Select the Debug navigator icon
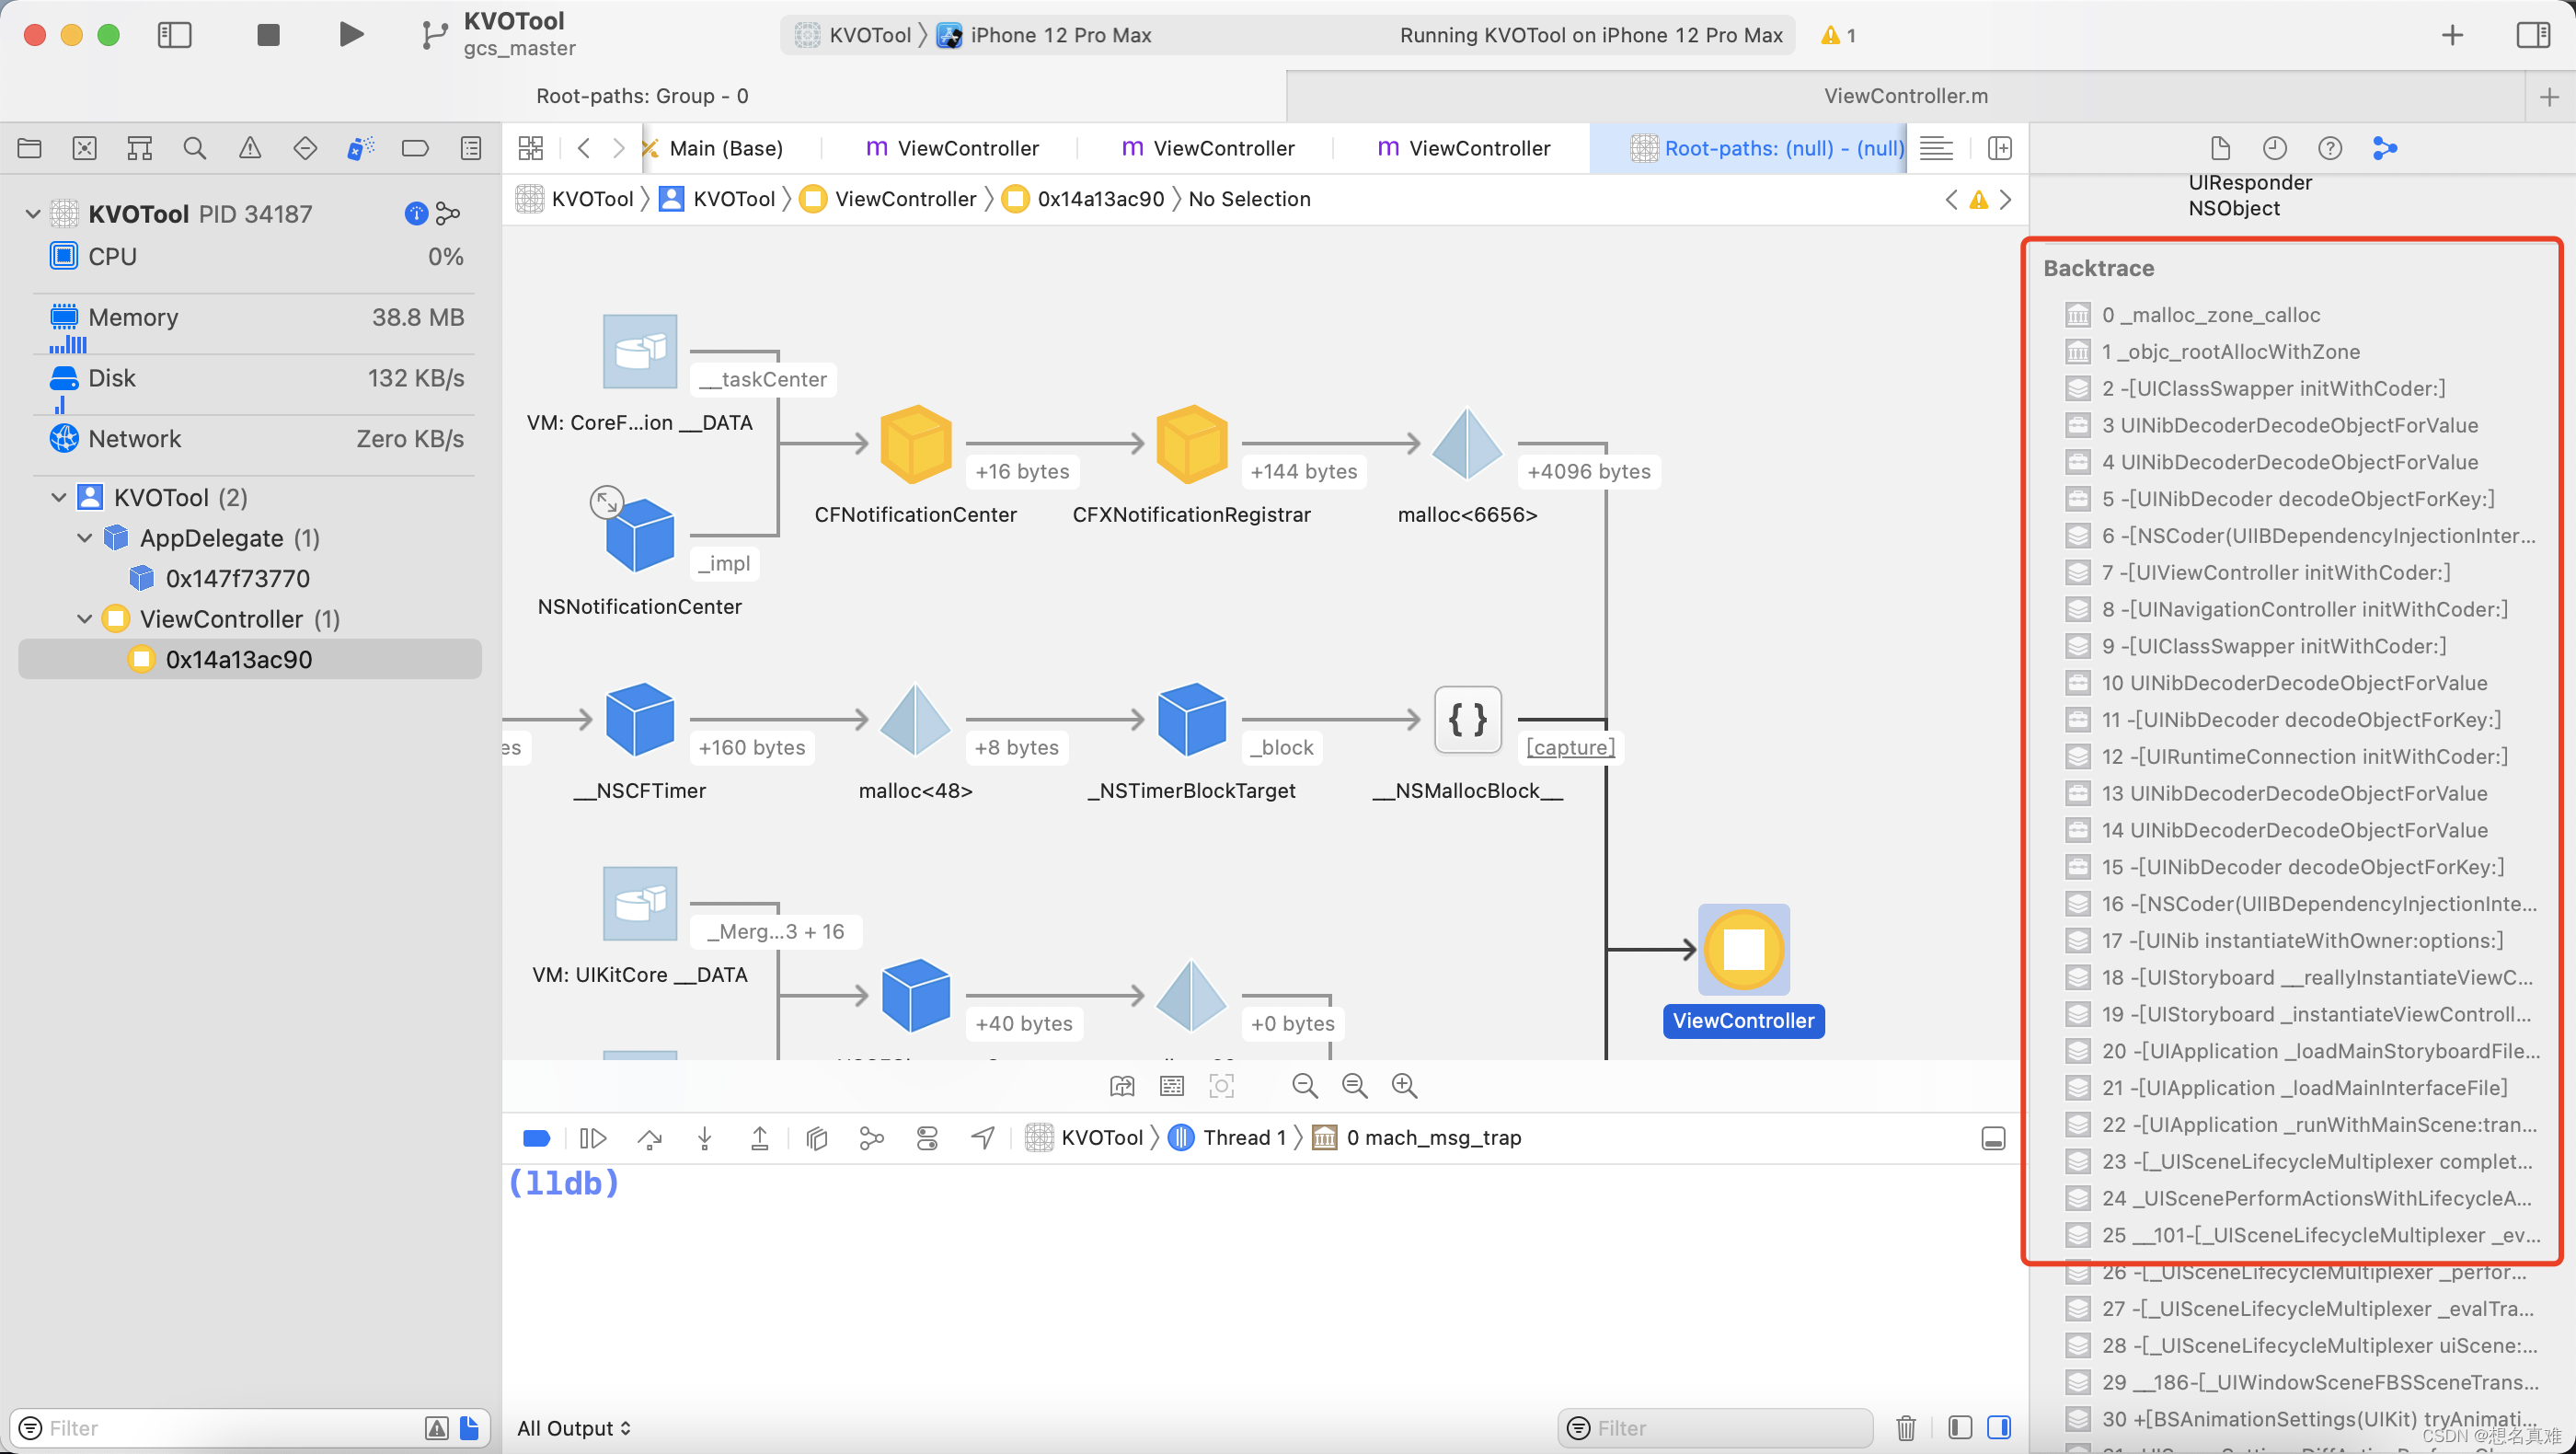Screen dimensions: 2576x1454 [x=360, y=149]
